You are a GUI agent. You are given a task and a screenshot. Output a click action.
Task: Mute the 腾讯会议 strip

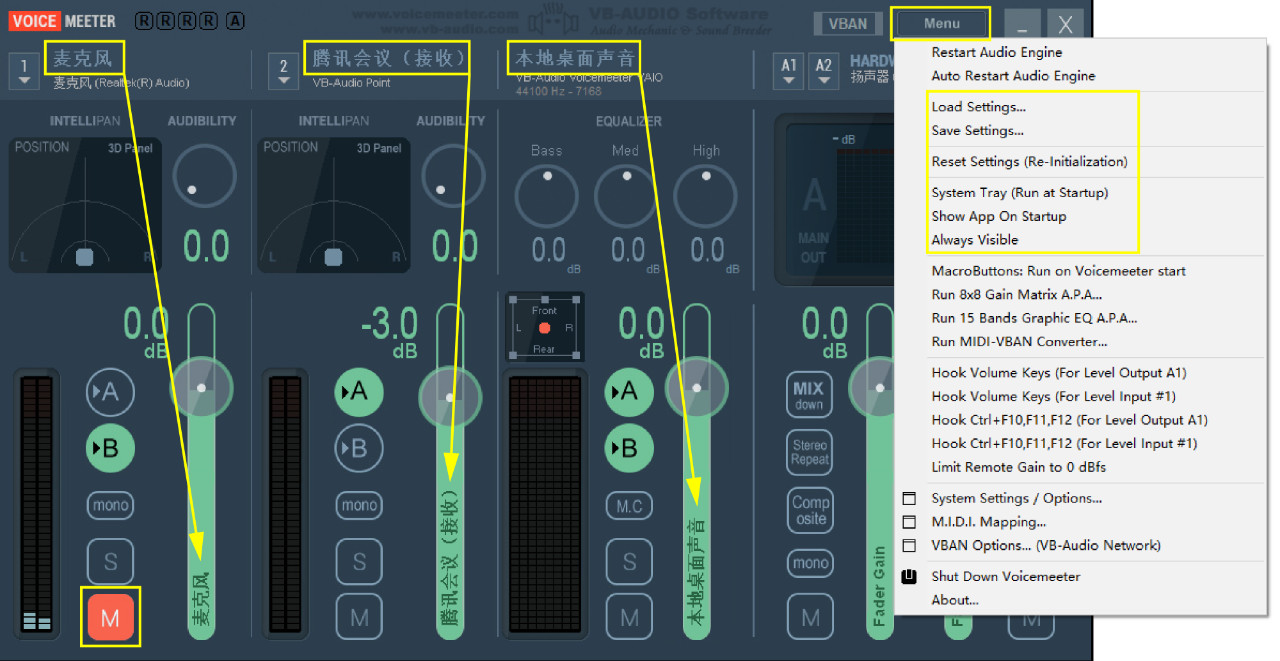[x=359, y=617]
